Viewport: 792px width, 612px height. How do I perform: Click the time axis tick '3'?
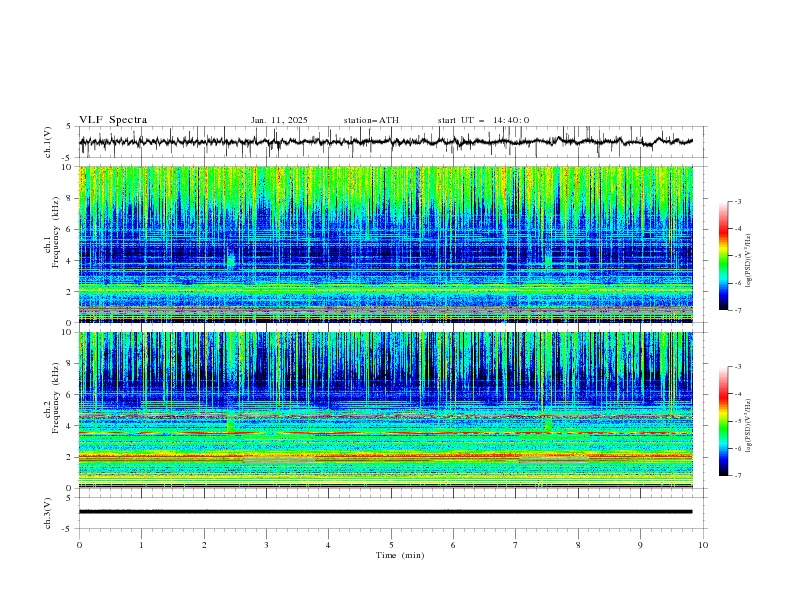[x=266, y=545]
